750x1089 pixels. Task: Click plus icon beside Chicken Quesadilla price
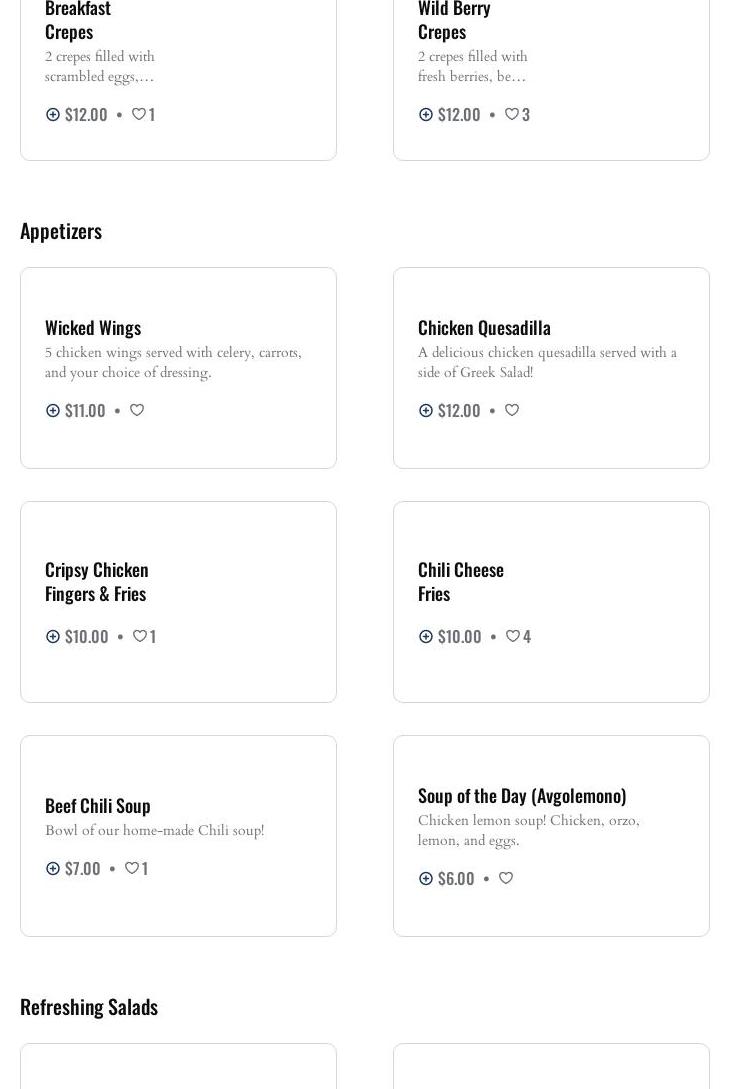(426, 410)
